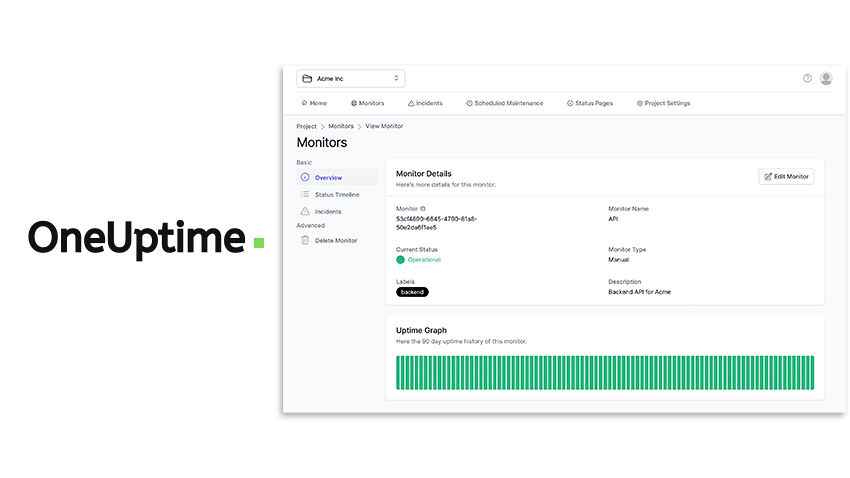Open the Acme Inc project dropdown
850x478 pixels.
[x=350, y=79]
